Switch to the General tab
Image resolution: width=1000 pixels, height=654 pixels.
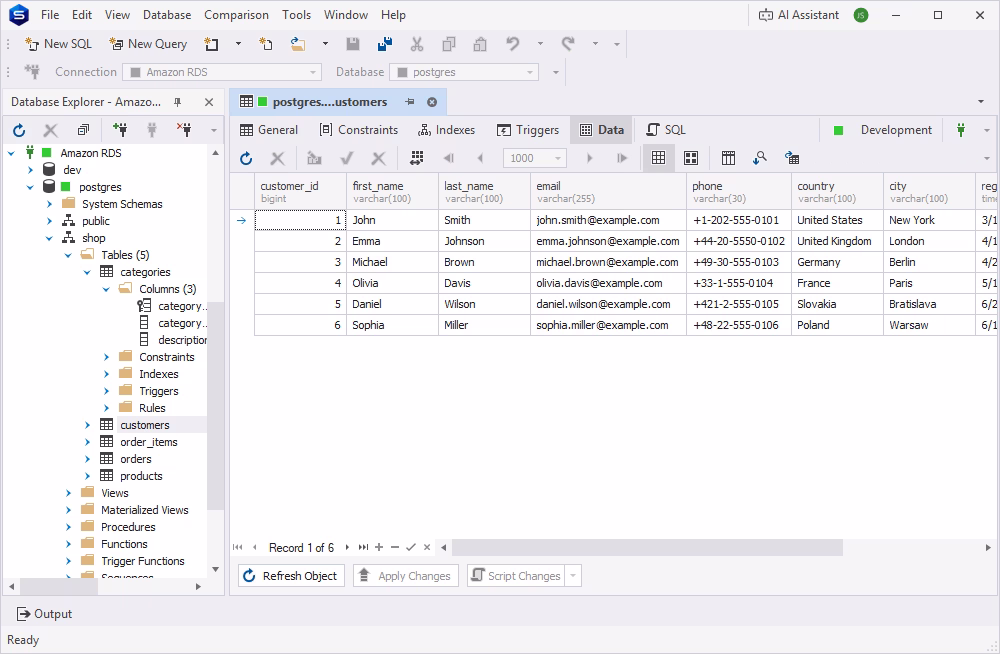tap(268, 130)
